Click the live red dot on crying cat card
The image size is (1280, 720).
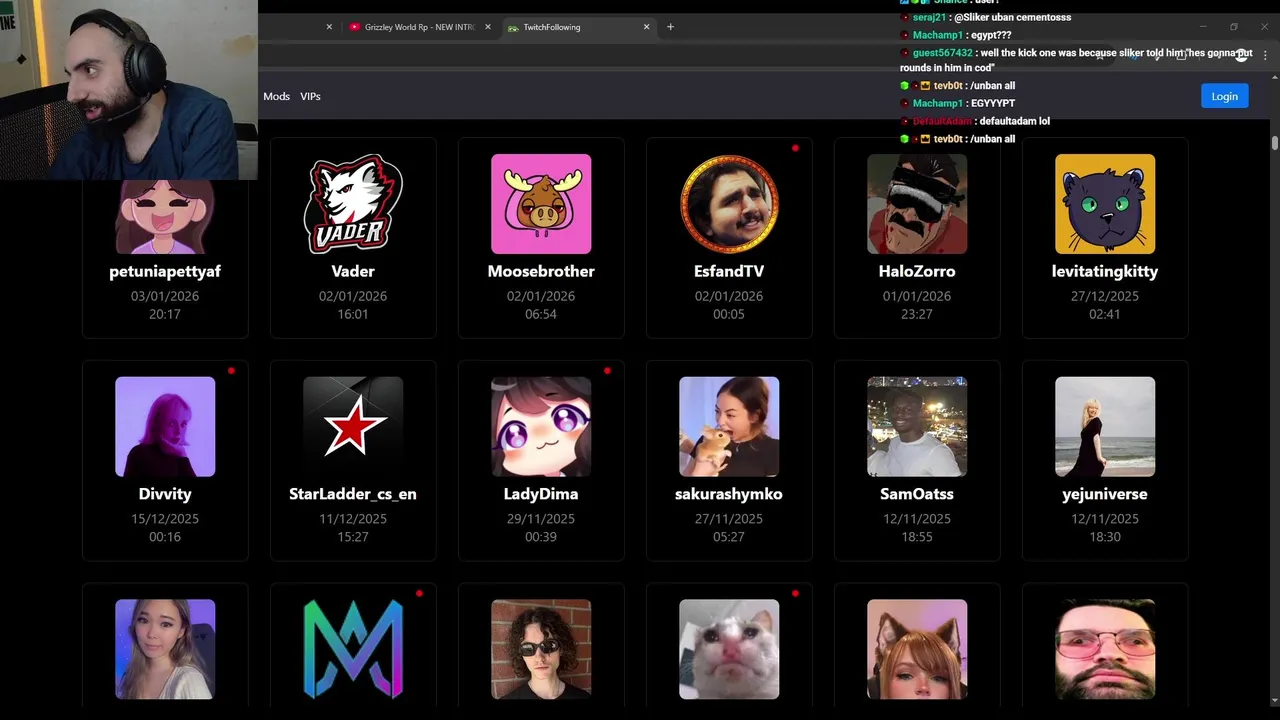795,594
